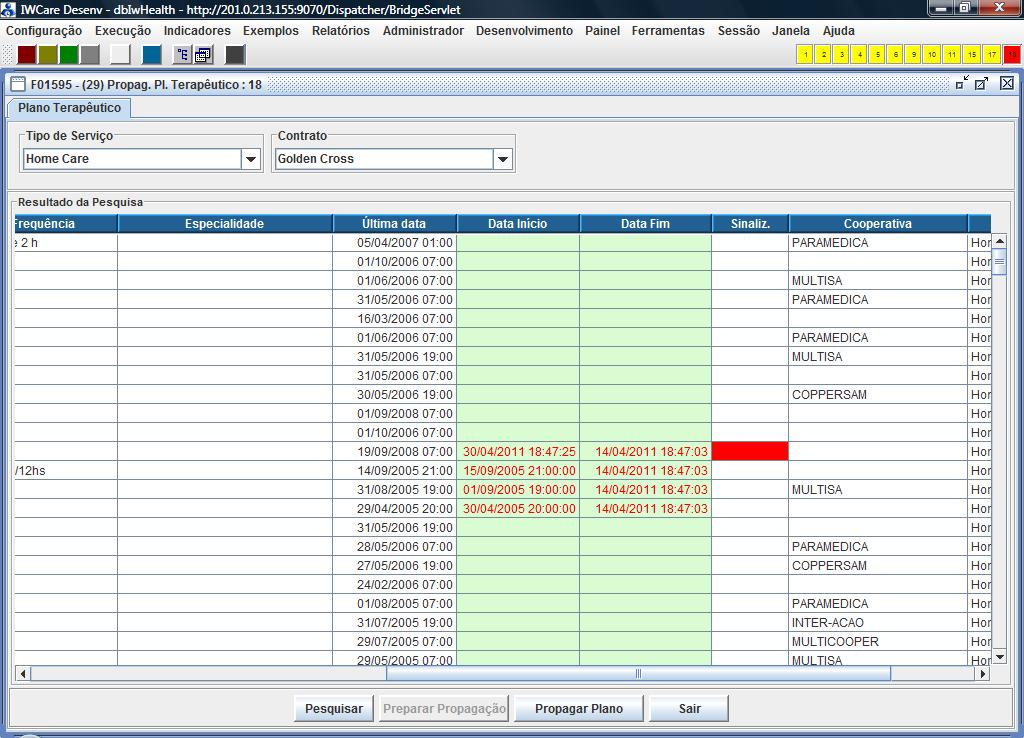Switch to red window button 18
This screenshot has width=1024, height=738.
point(1012,55)
